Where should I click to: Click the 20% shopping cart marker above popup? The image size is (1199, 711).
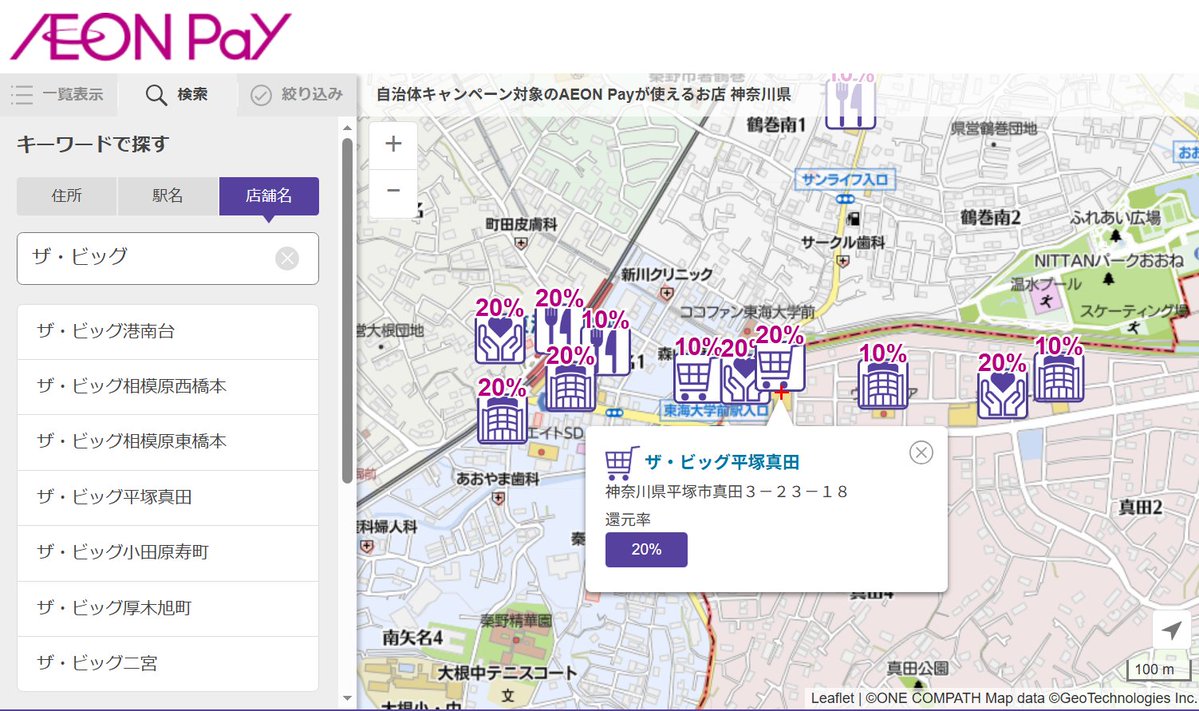coord(780,359)
